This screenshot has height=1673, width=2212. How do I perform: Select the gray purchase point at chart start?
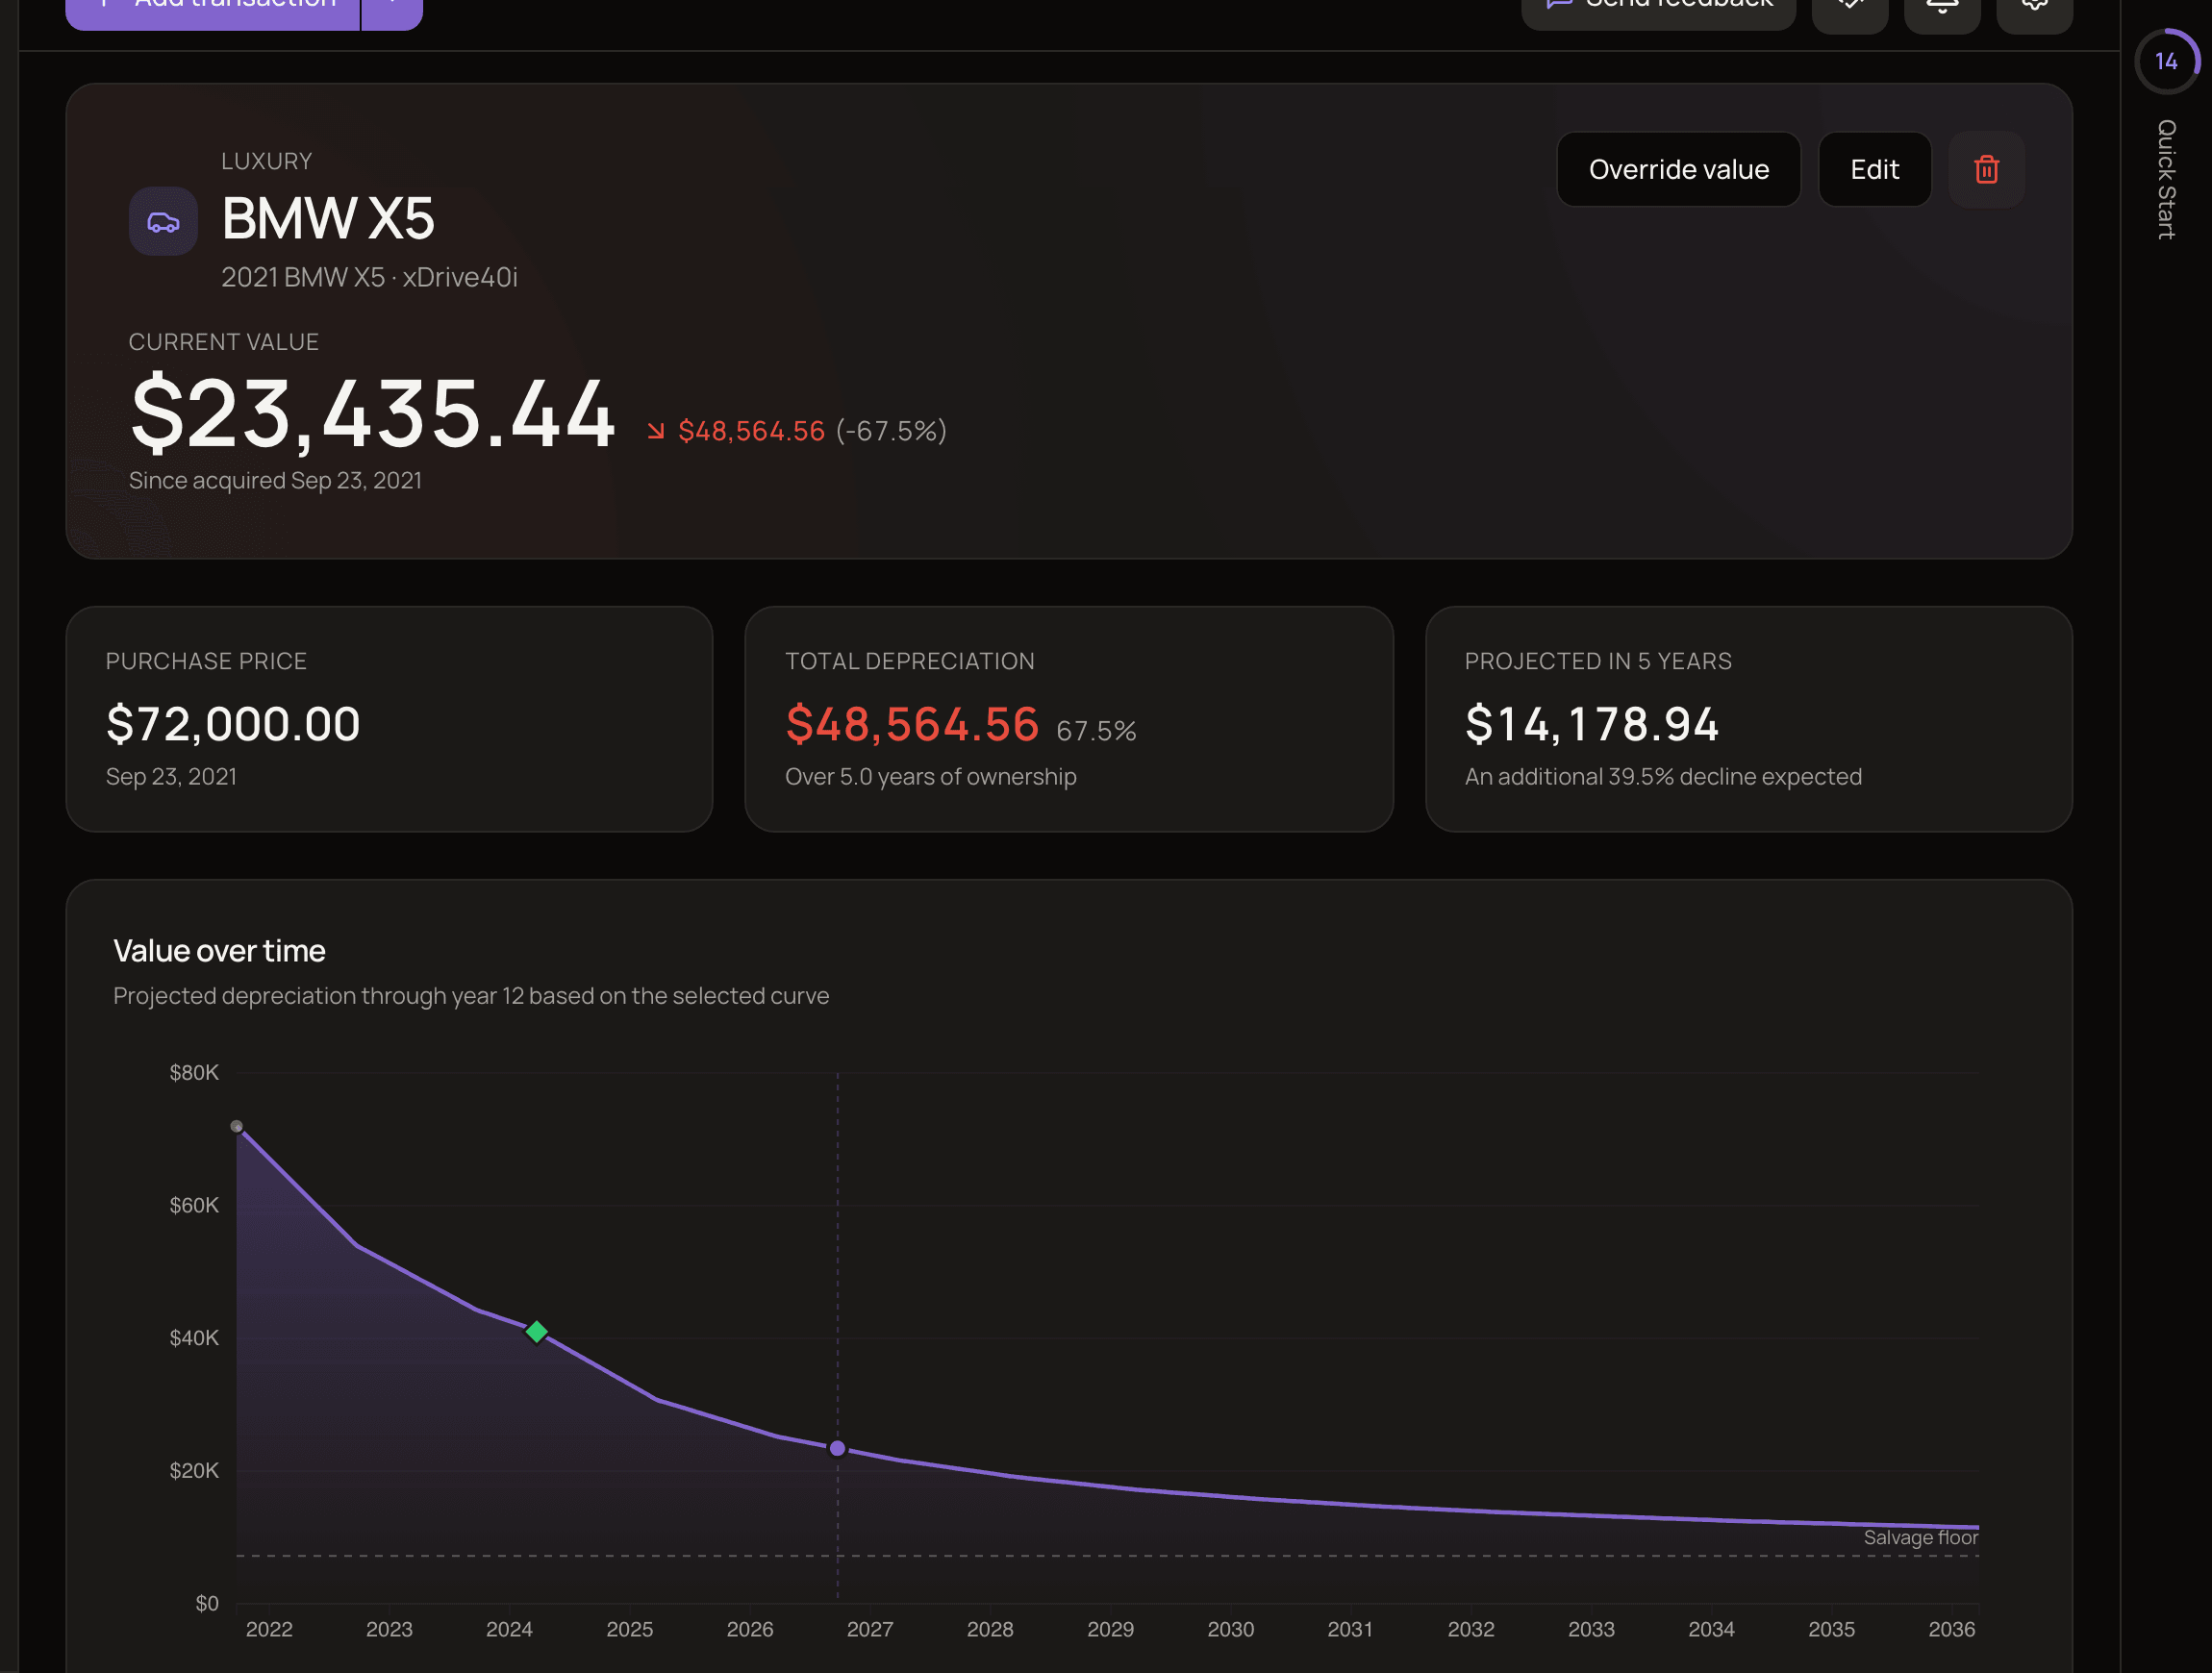click(237, 1127)
